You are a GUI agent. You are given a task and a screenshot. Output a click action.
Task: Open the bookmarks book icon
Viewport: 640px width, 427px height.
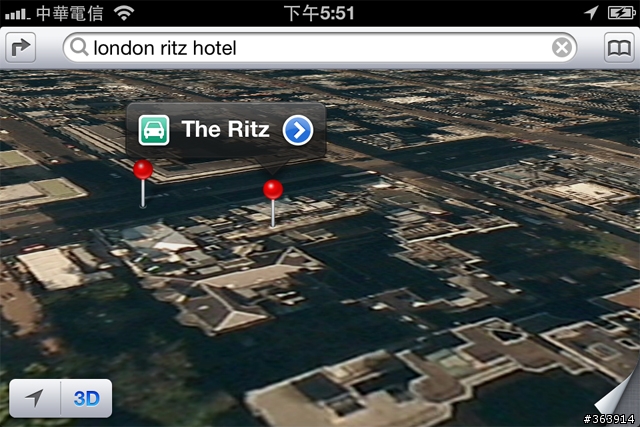click(x=619, y=48)
